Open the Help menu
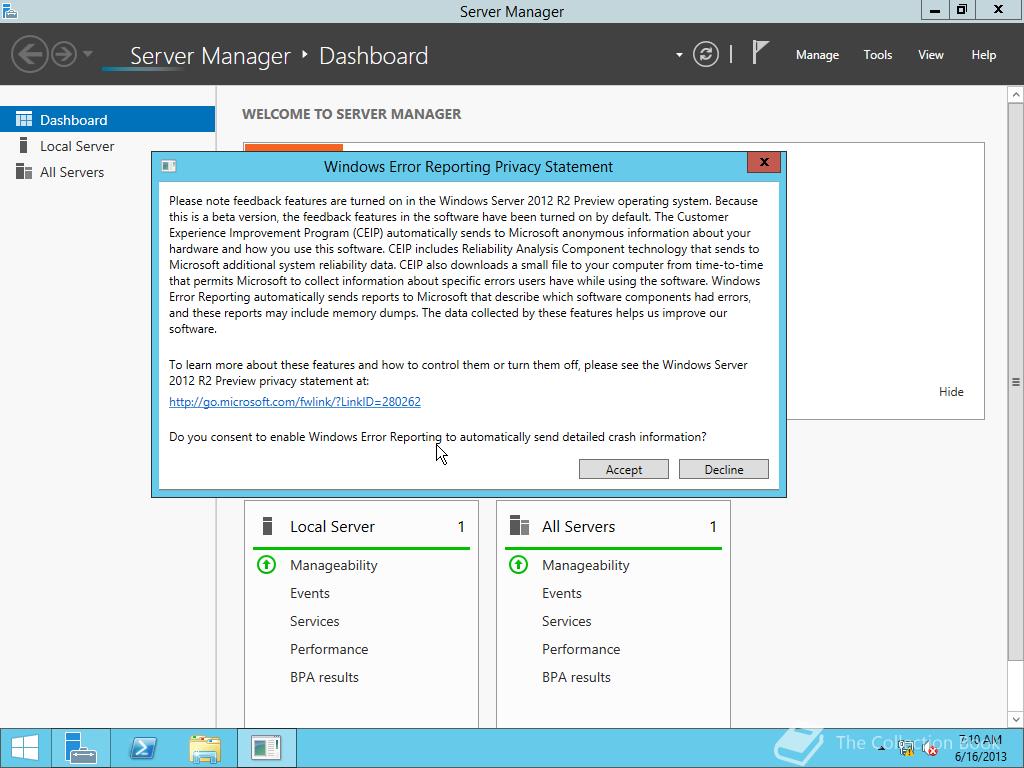Screen dimensions: 1024x768 click(984, 55)
